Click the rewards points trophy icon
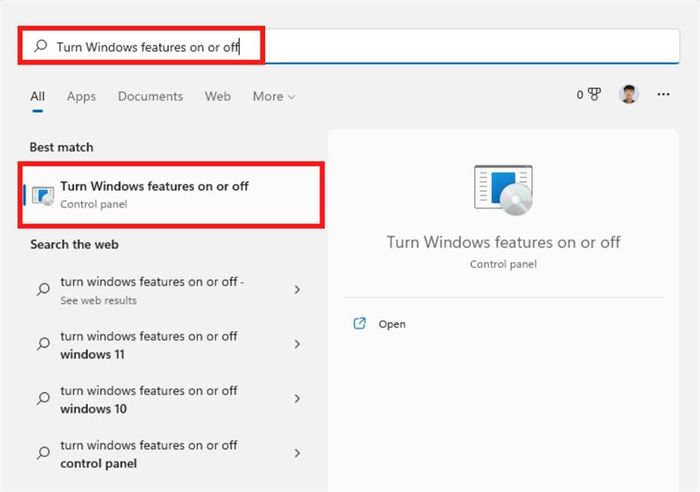 (592, 95)
